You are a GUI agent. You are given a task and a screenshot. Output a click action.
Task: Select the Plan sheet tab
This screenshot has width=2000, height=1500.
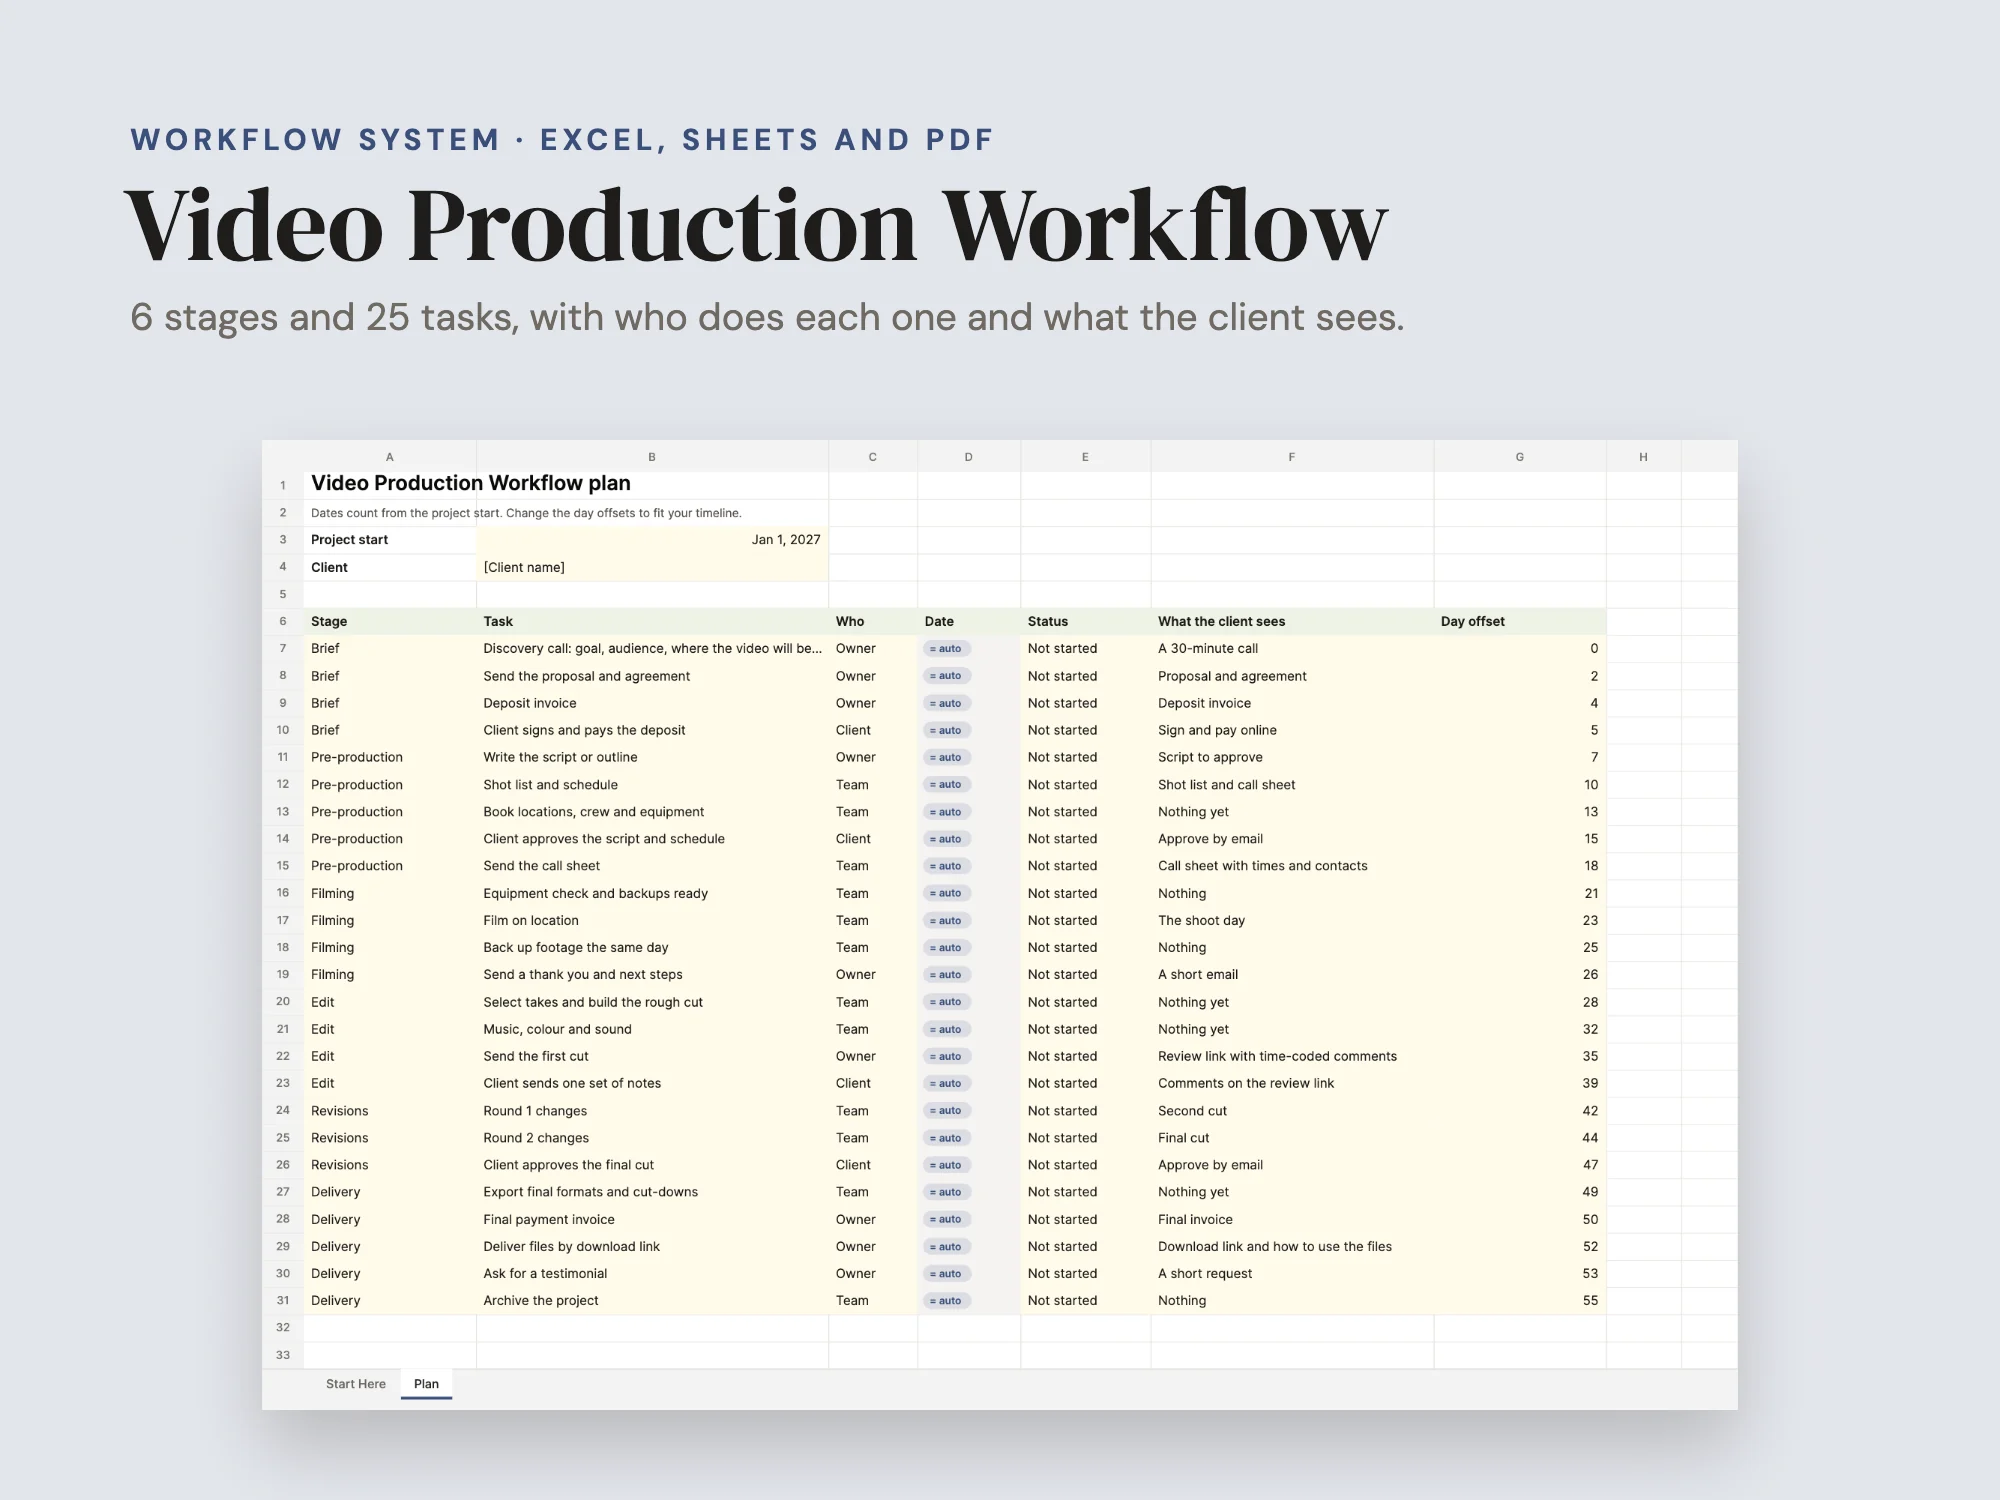click(x=426, y=1384)
